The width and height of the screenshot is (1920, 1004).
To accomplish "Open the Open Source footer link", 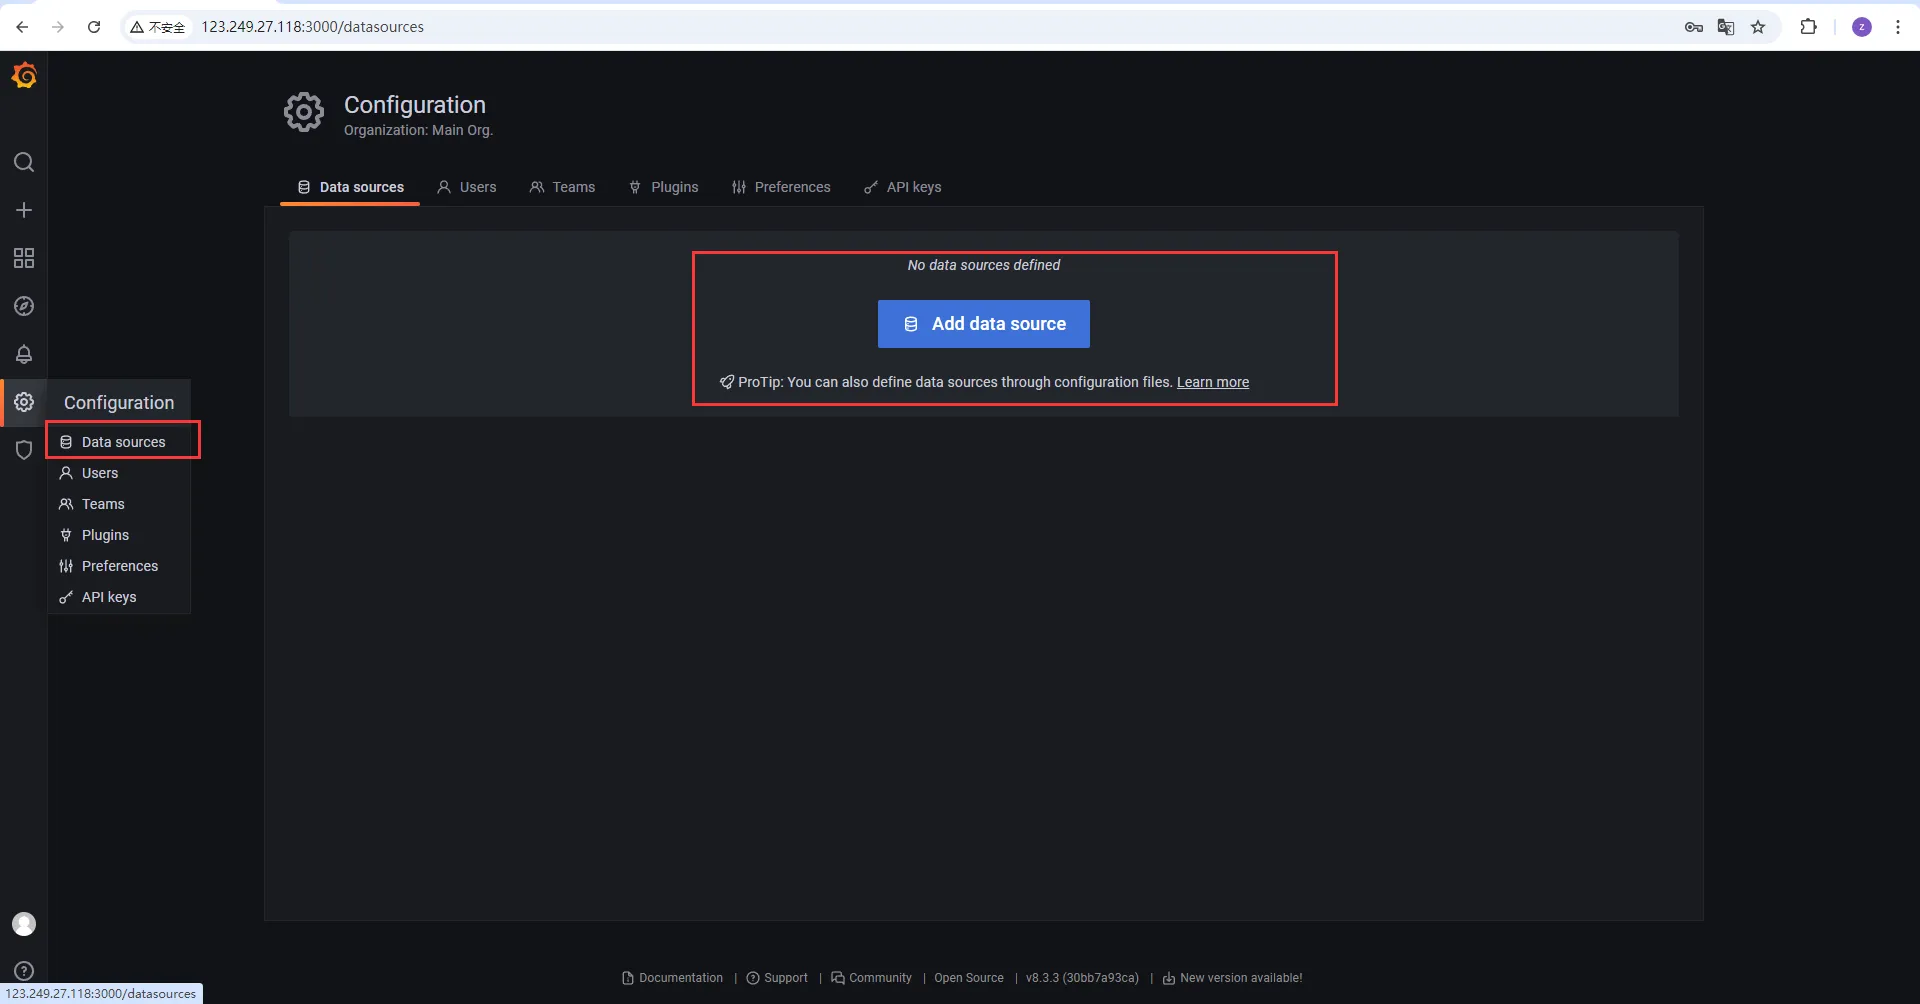I will tap(969, 978).
